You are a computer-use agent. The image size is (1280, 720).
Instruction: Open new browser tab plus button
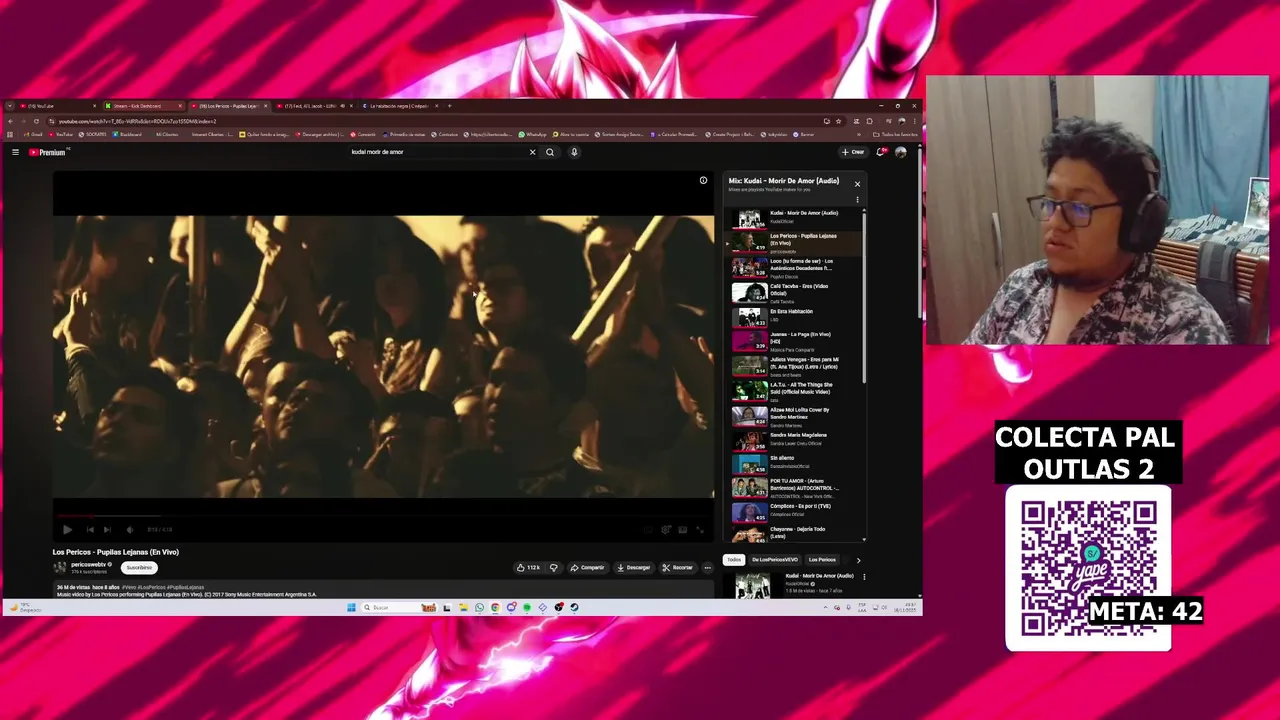pos(449,106)
